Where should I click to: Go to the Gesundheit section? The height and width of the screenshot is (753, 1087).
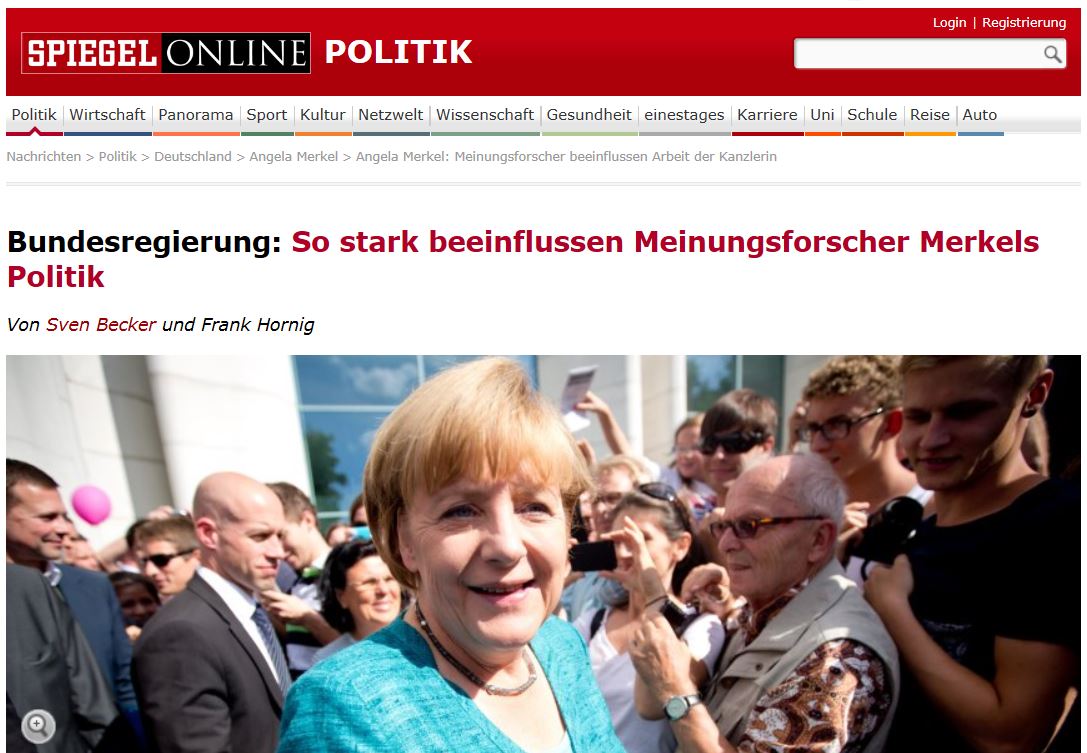[589, 114]
